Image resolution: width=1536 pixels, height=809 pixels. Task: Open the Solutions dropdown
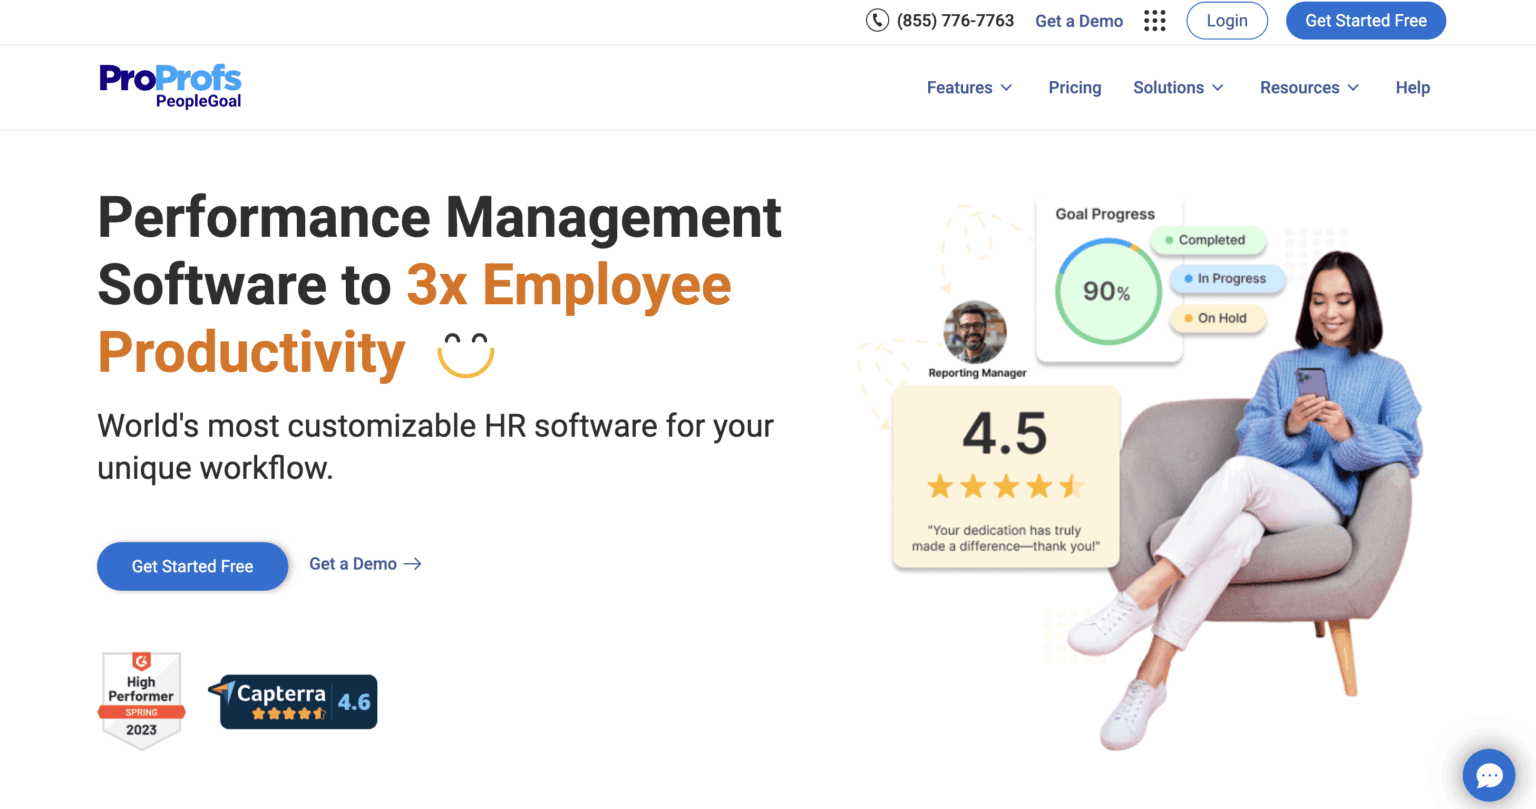tap(1178, 87)
